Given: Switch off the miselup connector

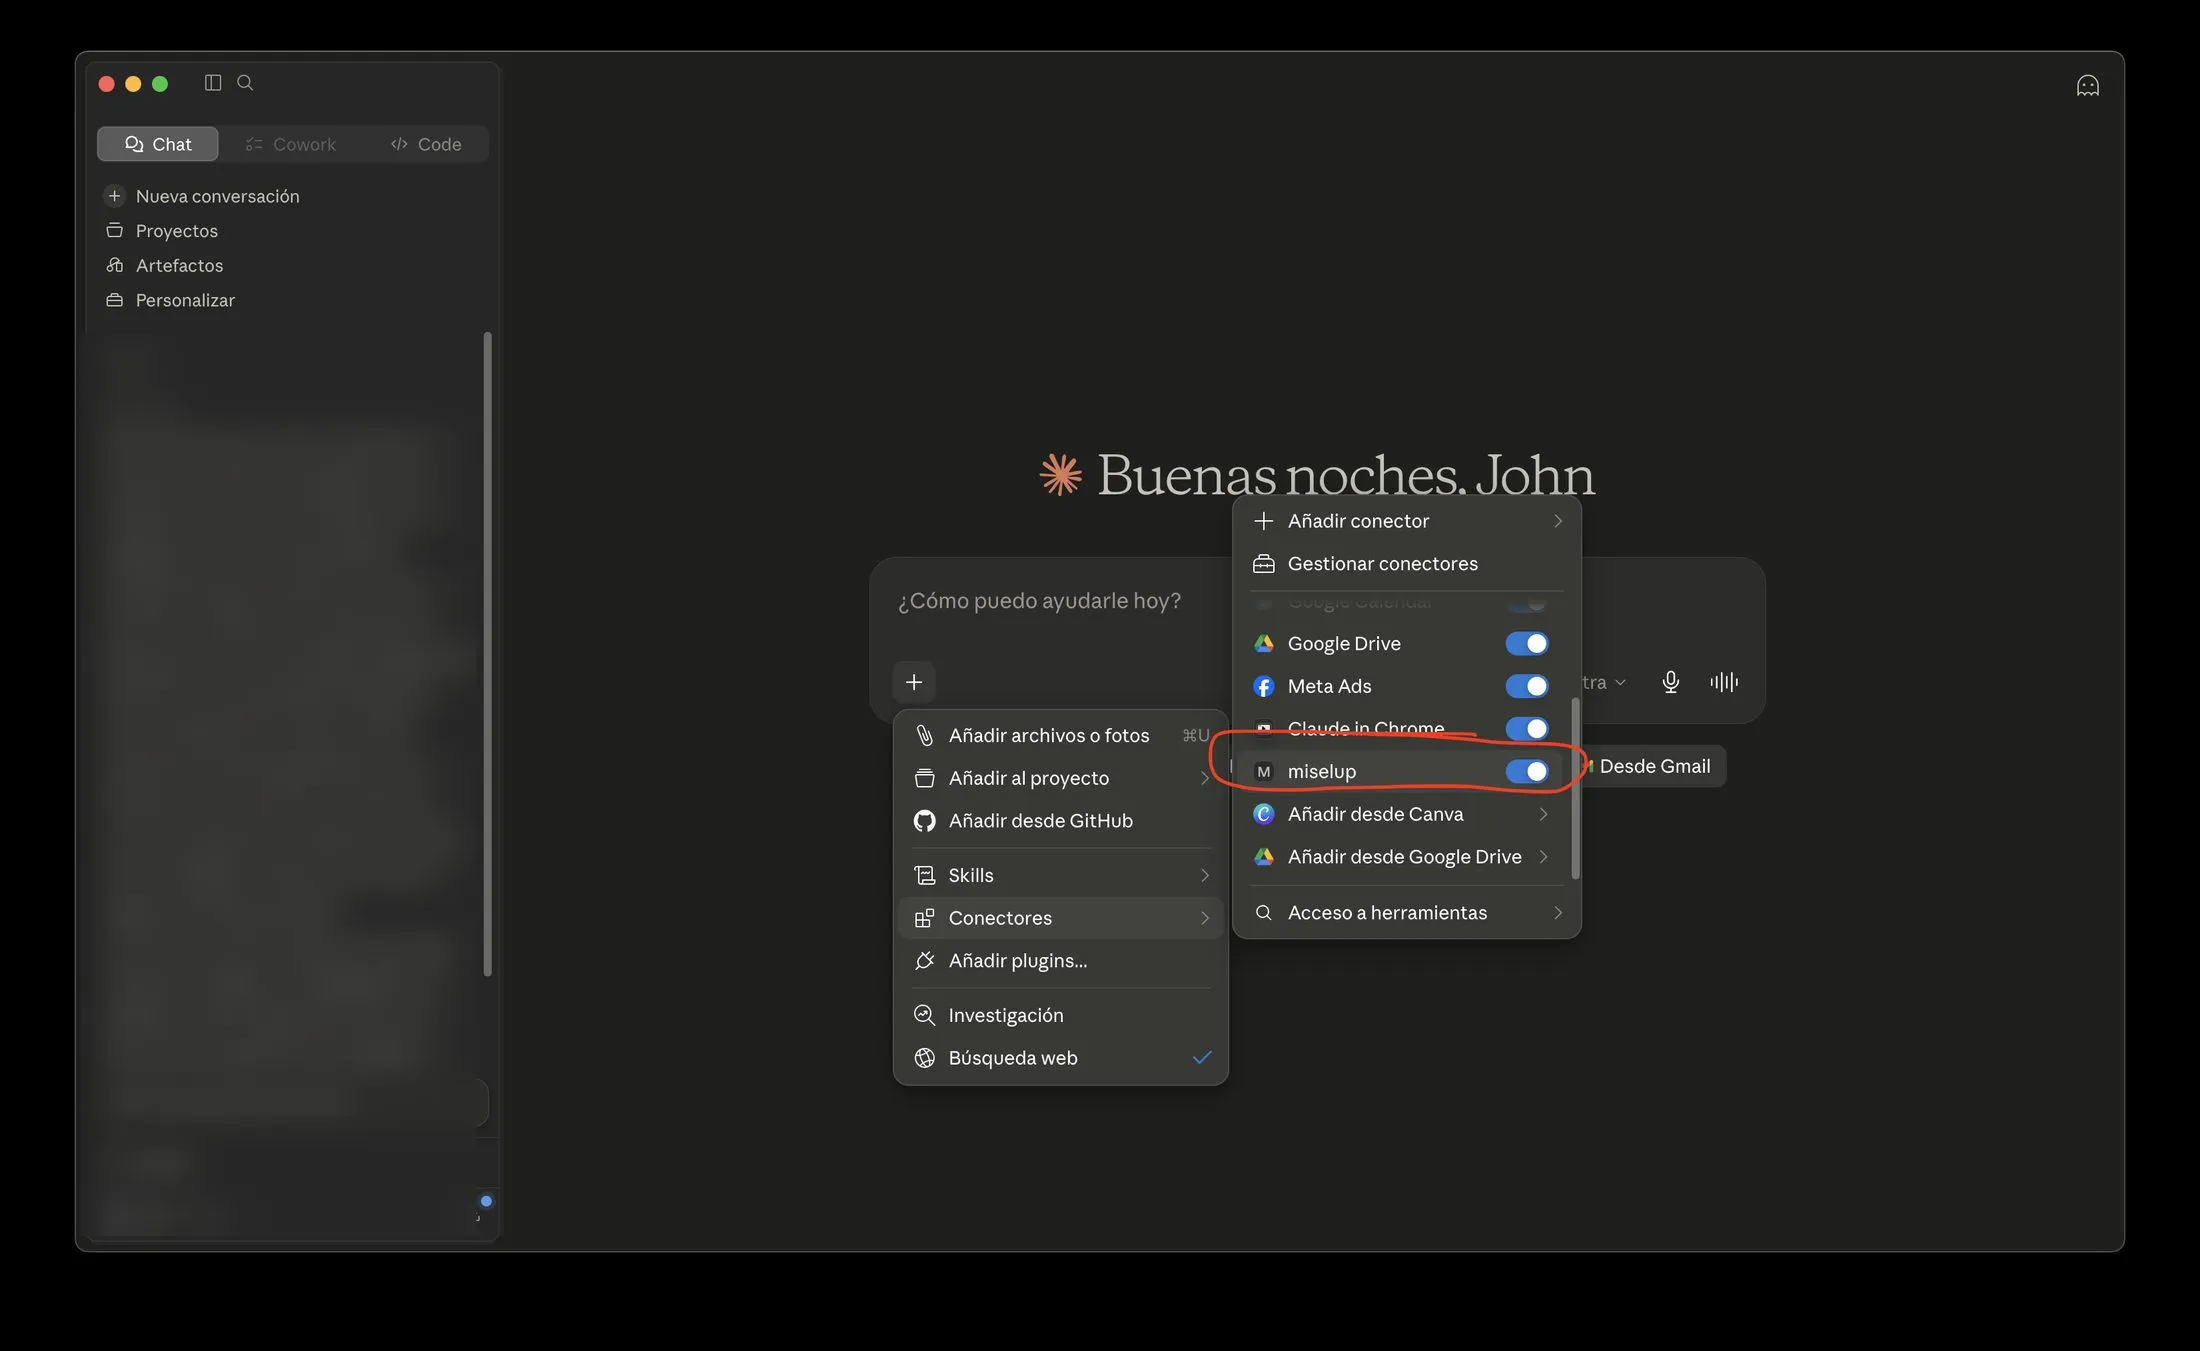Looking at the screenshot, I should click(1526, 771).
